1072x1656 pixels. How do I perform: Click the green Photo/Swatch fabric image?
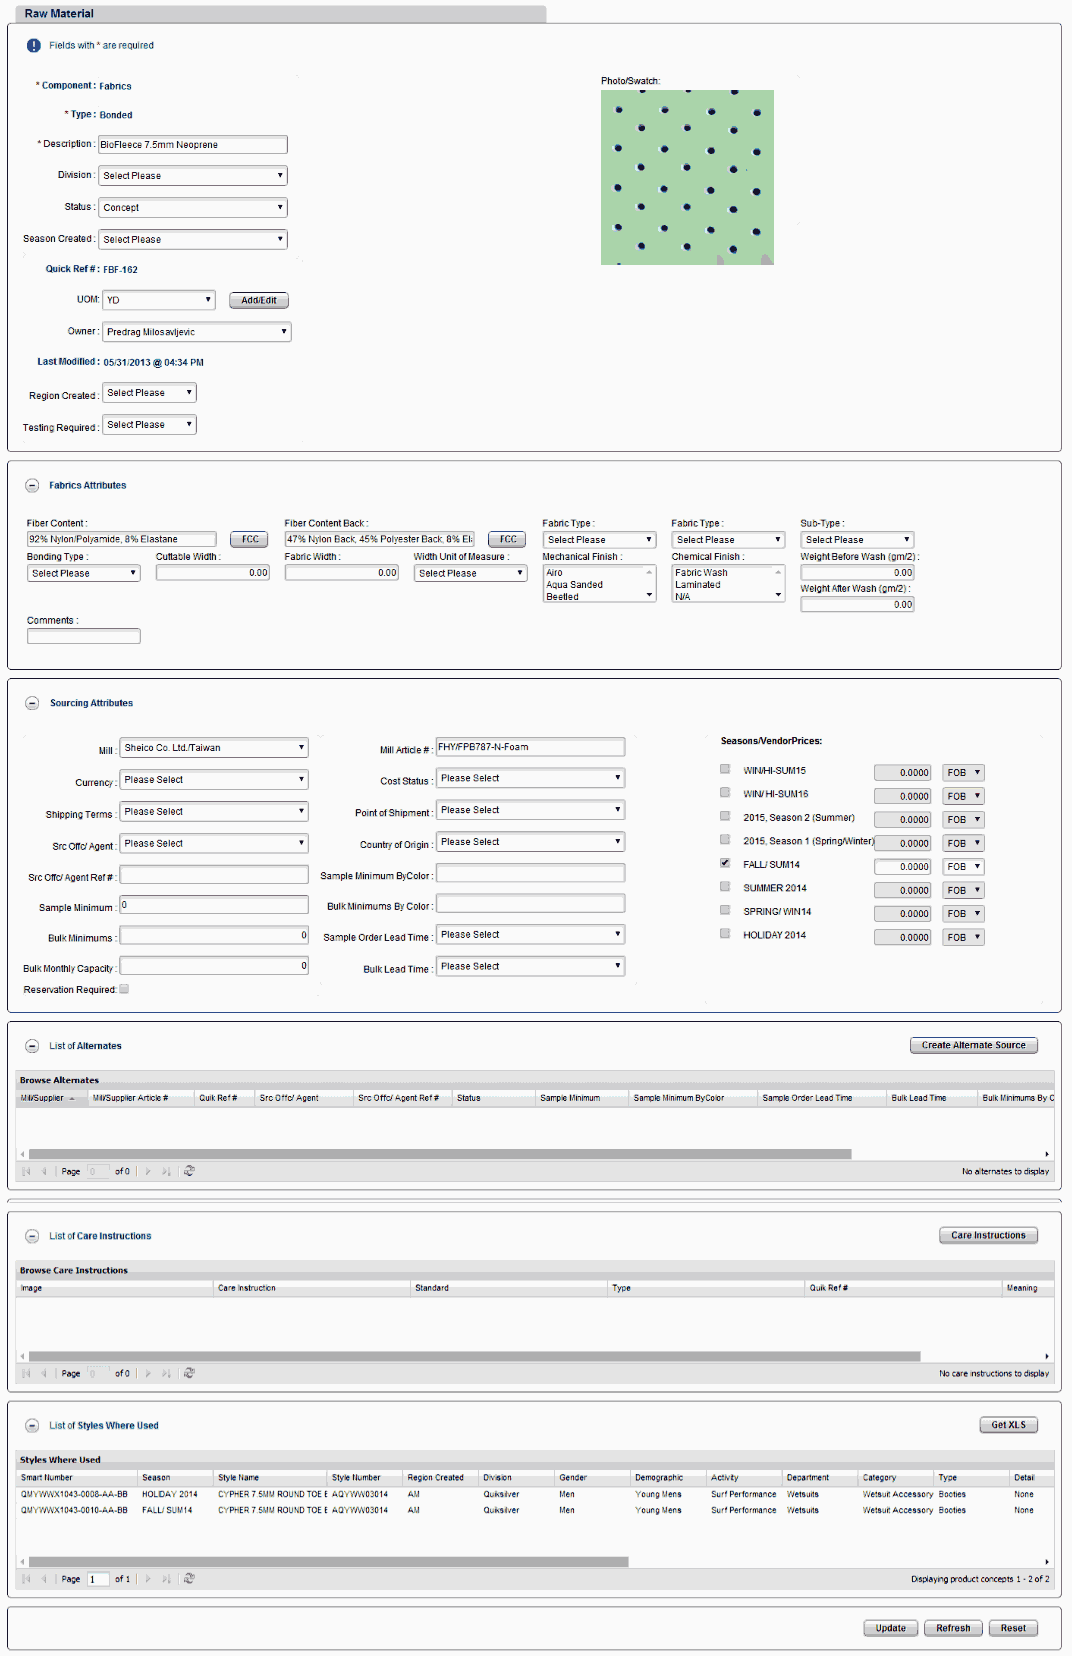pyautogui.click(x=687, y=178)
